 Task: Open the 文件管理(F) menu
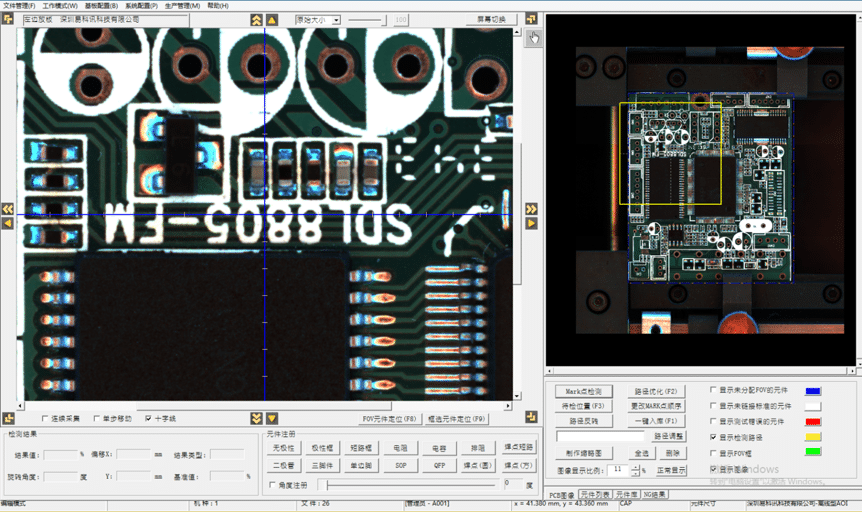[x=19, y=5]
